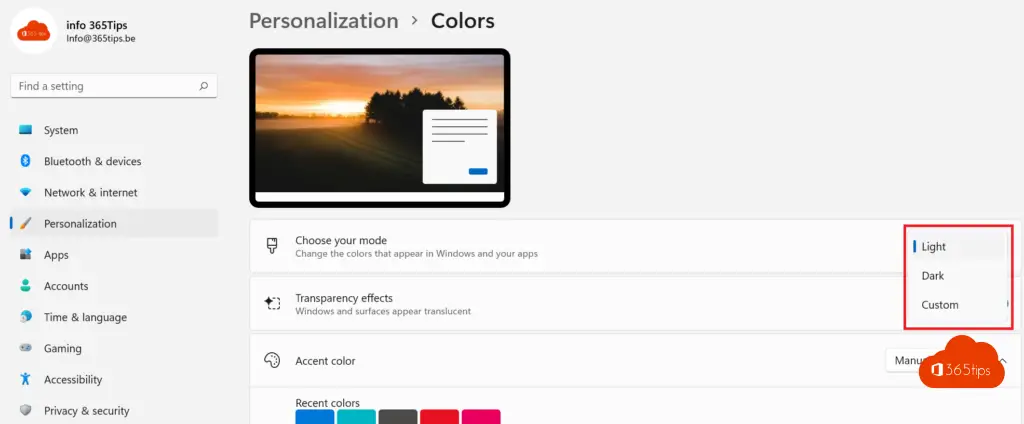Click the Personalization breadcrumb link

(323, 20)
